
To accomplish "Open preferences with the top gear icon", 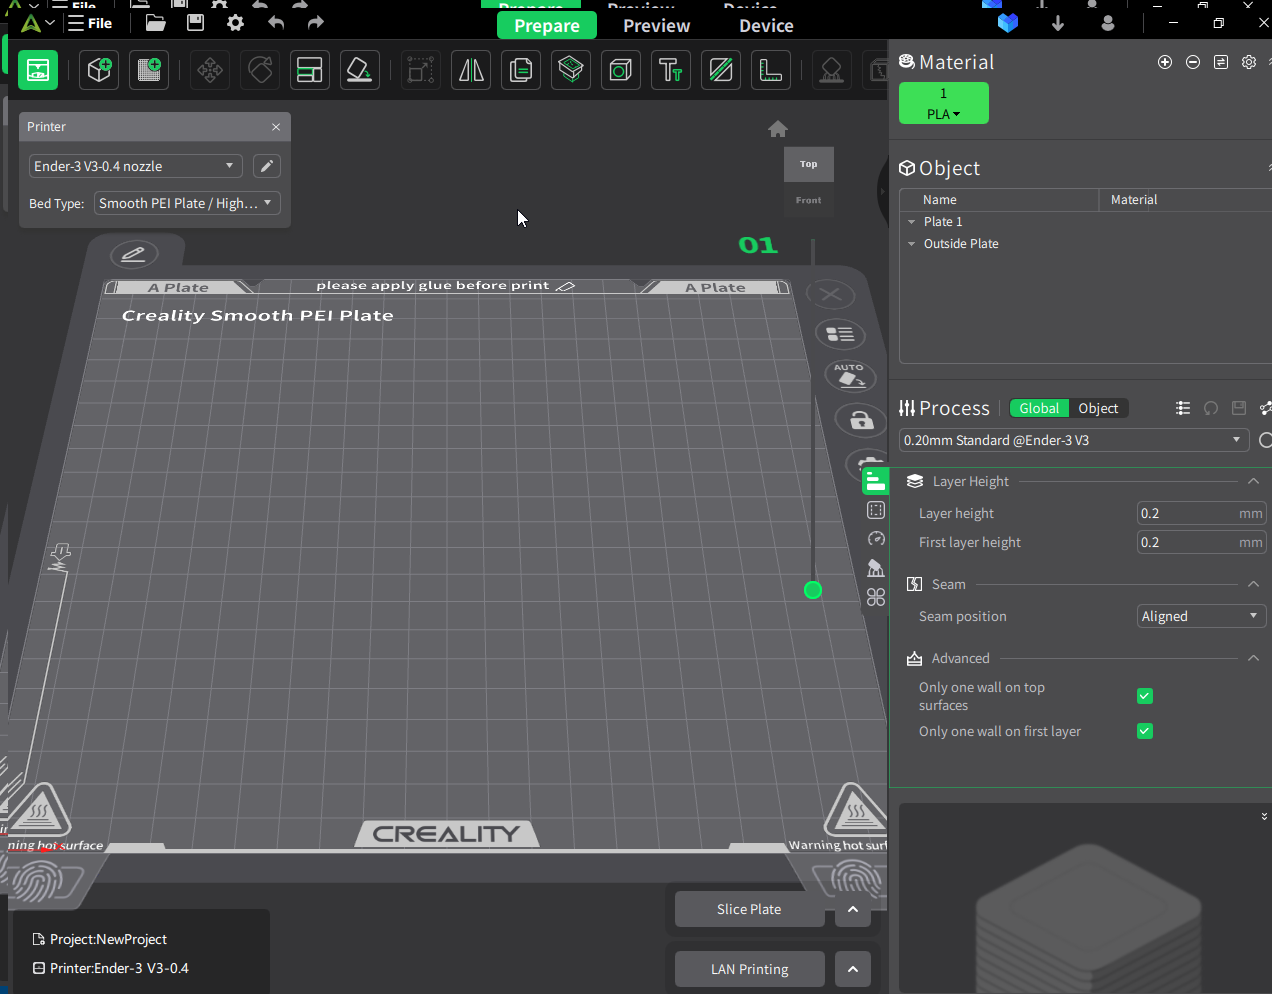I will click(235, 22).
